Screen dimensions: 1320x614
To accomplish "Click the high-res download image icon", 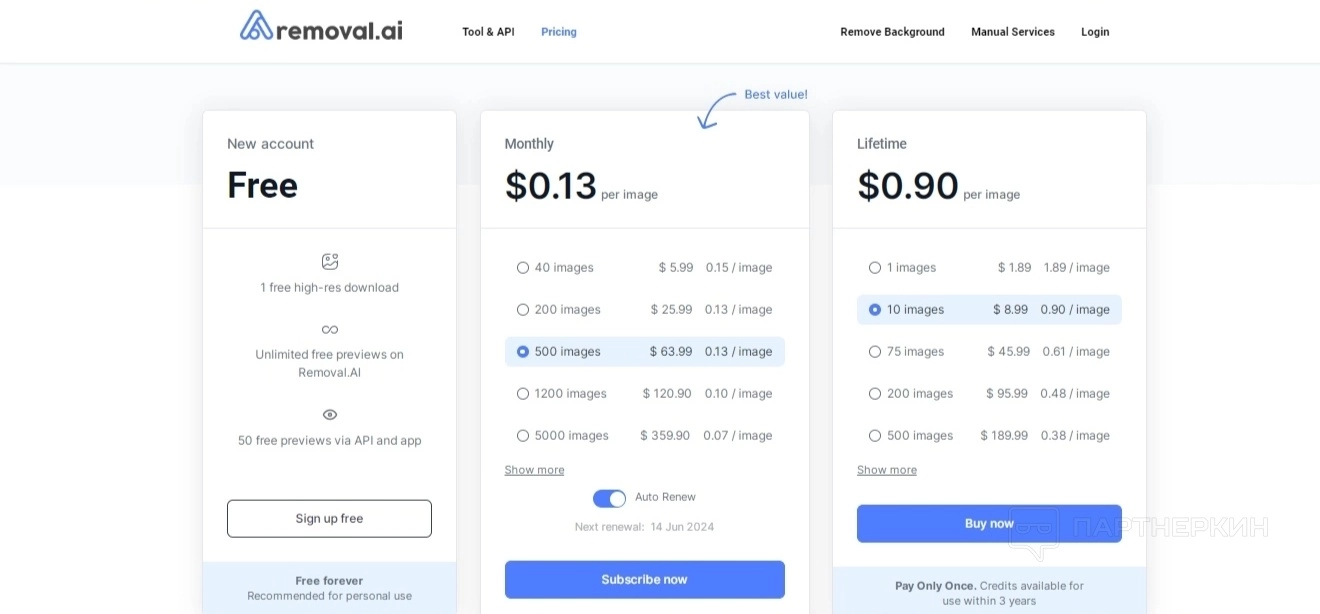I will pos(330,261).
